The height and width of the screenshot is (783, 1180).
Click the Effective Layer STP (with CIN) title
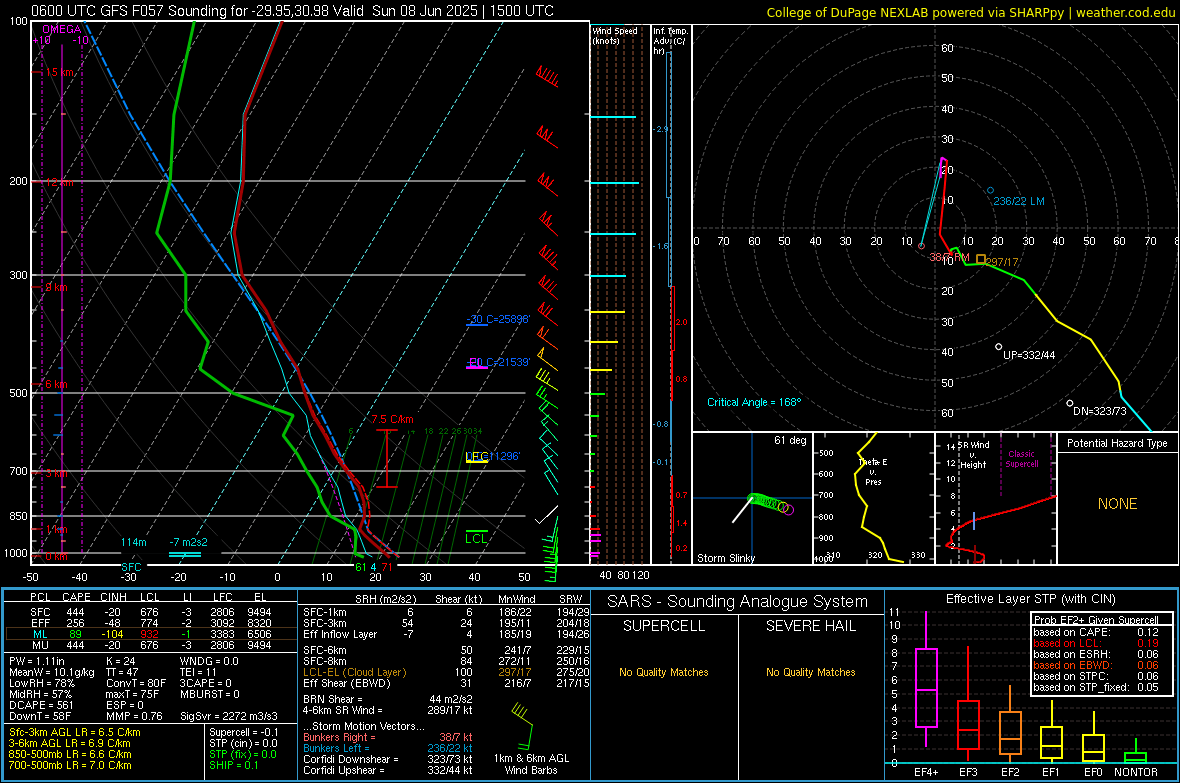point(1030,599)
